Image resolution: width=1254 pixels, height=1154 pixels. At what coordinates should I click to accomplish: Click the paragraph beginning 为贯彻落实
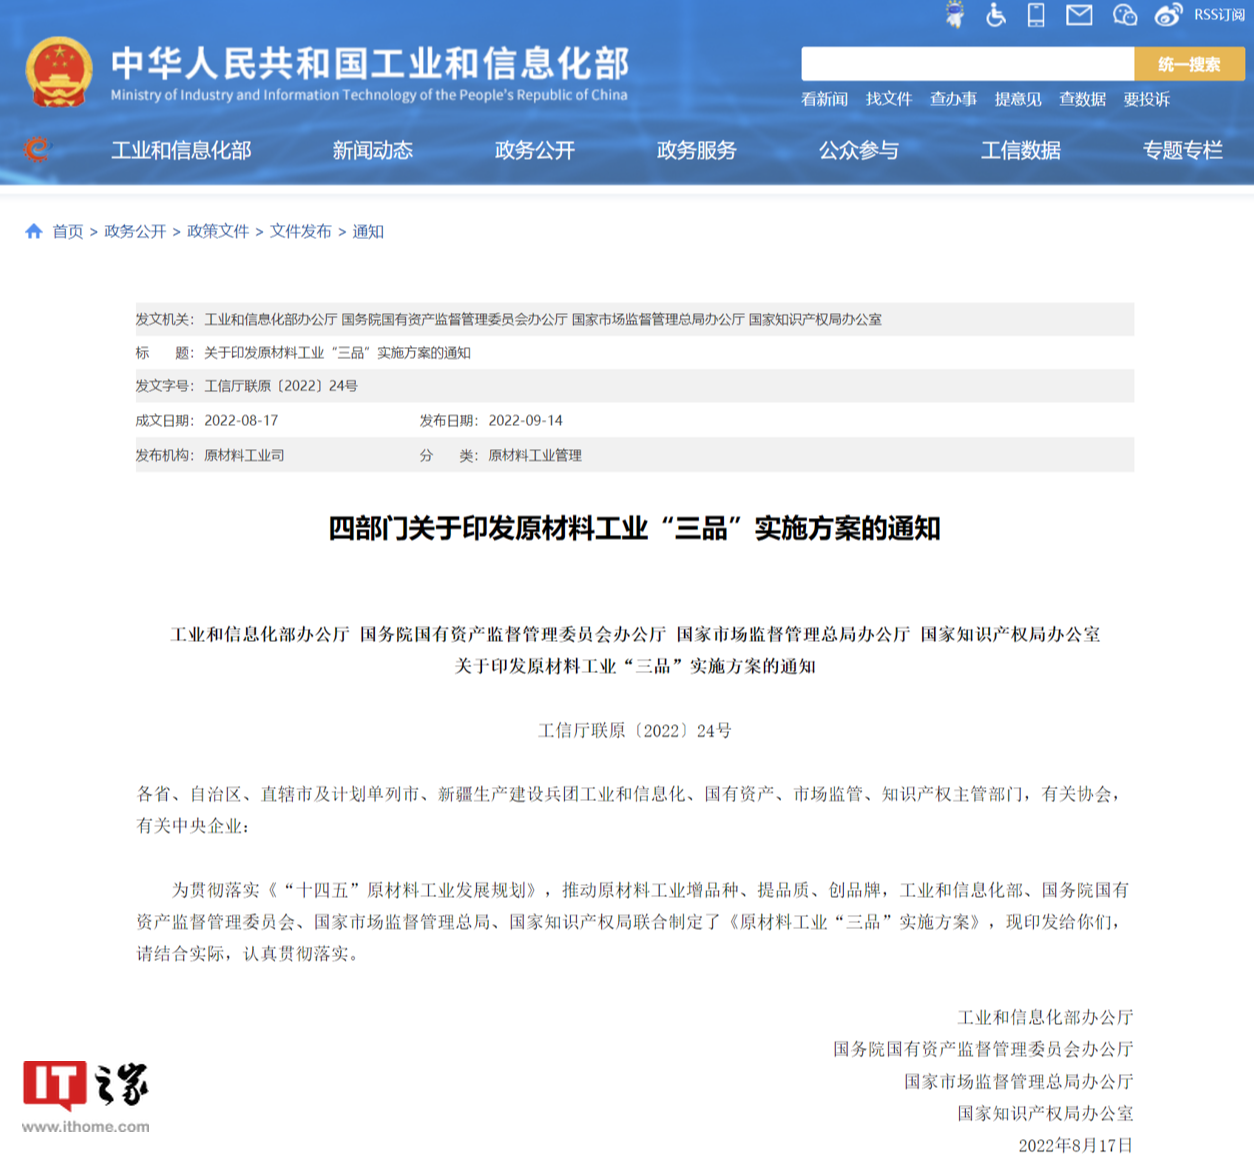click(x=635, y=921)
